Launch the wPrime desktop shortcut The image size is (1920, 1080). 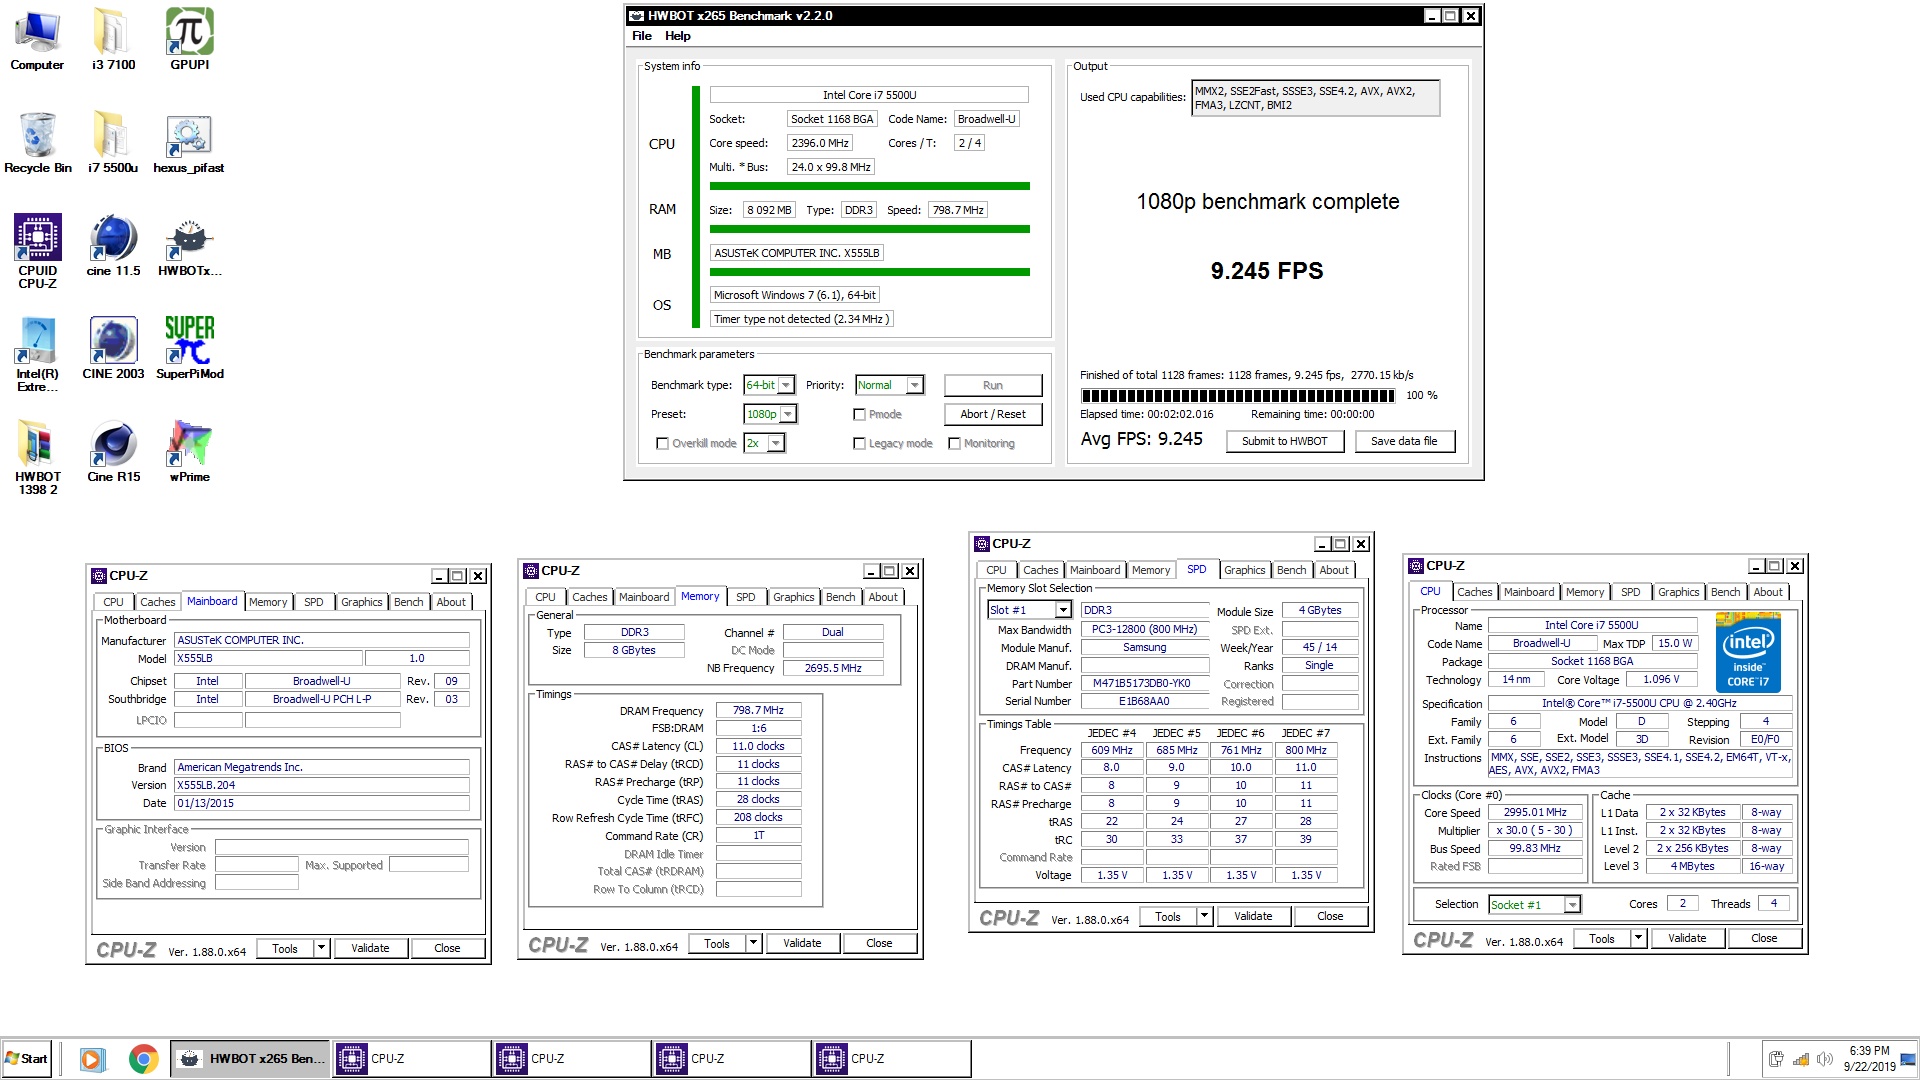click(x=189, y=452)
